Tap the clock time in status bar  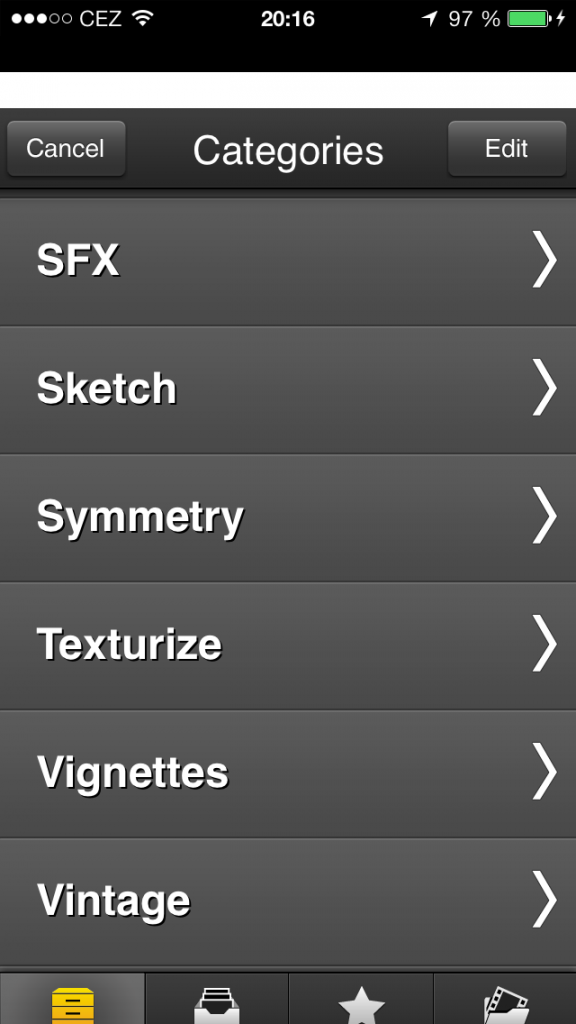coord(288,19)
